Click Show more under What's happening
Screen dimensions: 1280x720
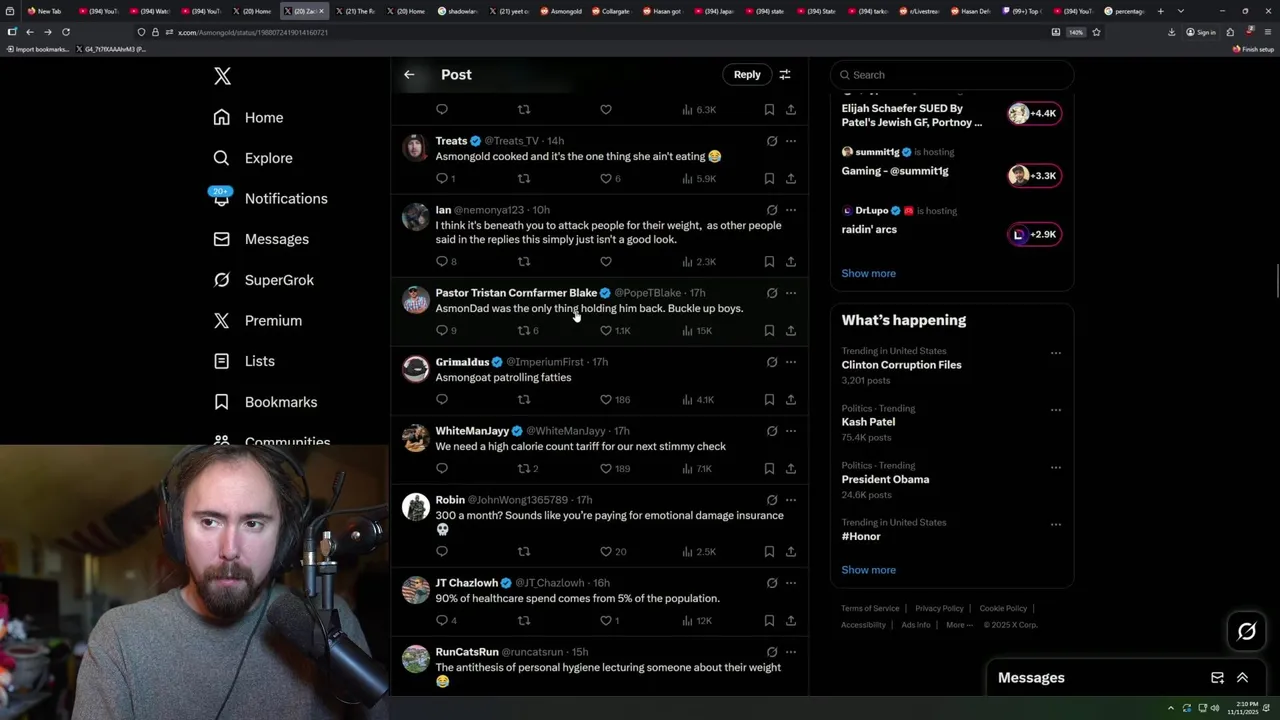pos(868,570)
